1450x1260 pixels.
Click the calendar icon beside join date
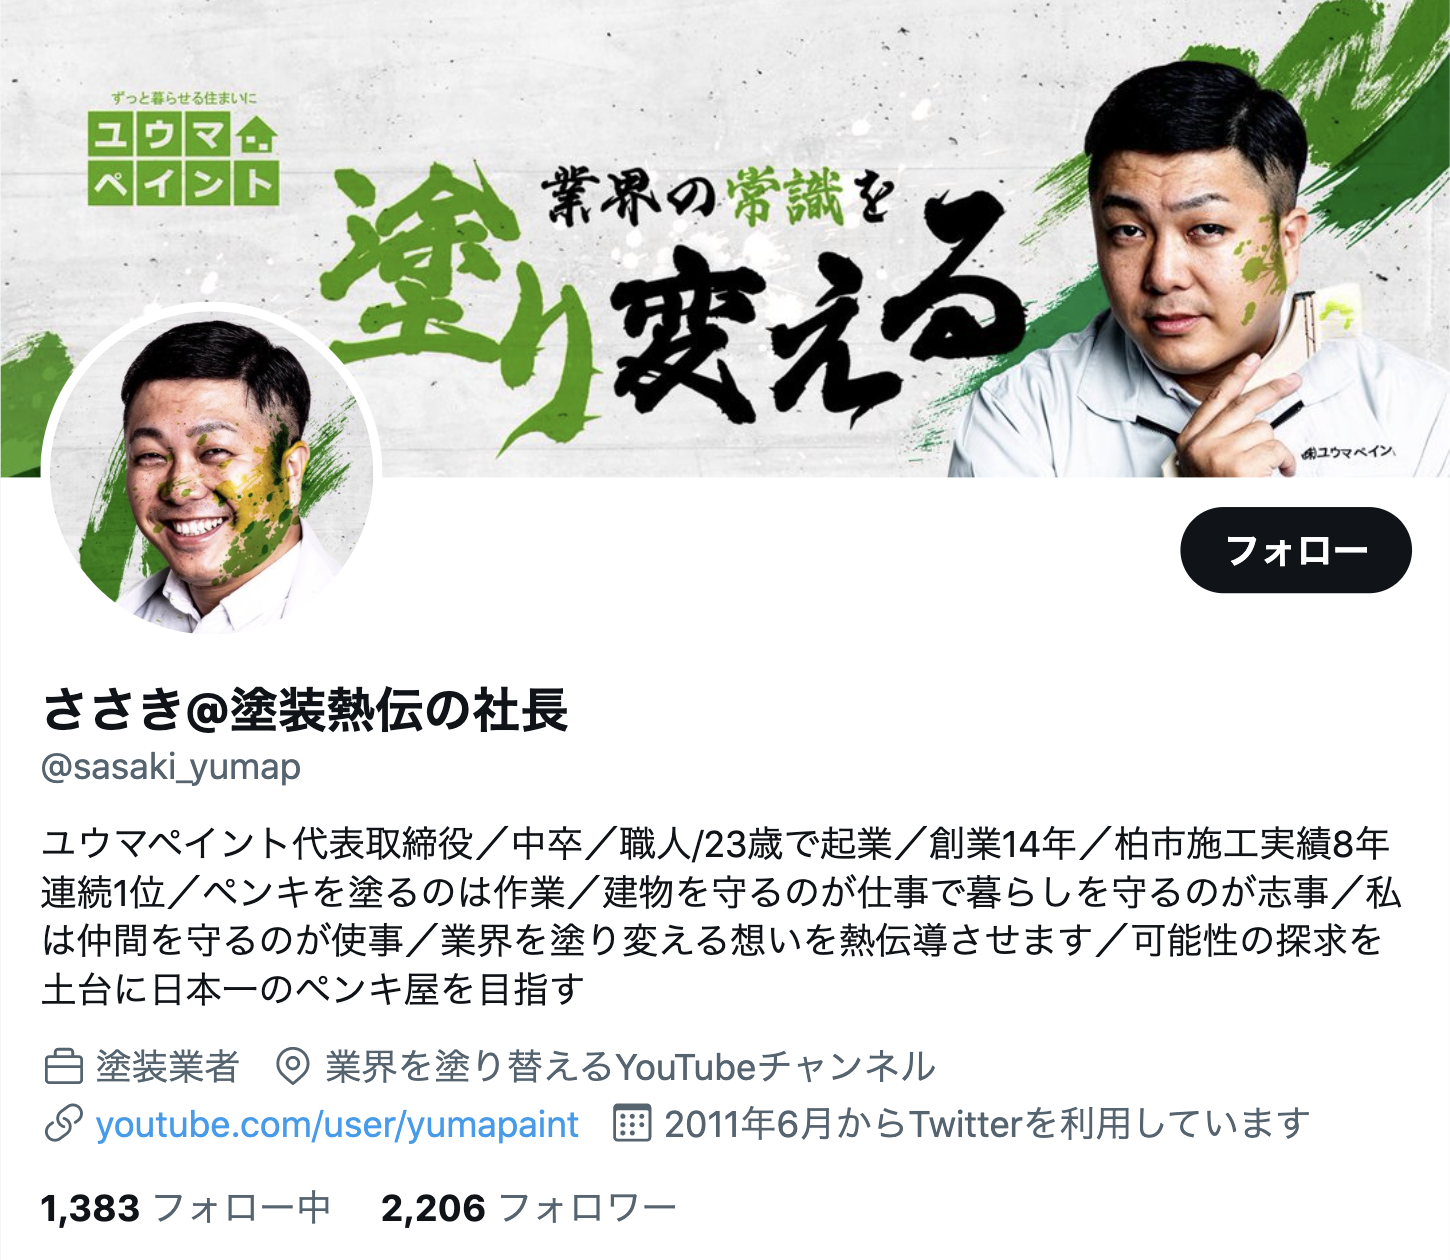[x=631, y=1124]
